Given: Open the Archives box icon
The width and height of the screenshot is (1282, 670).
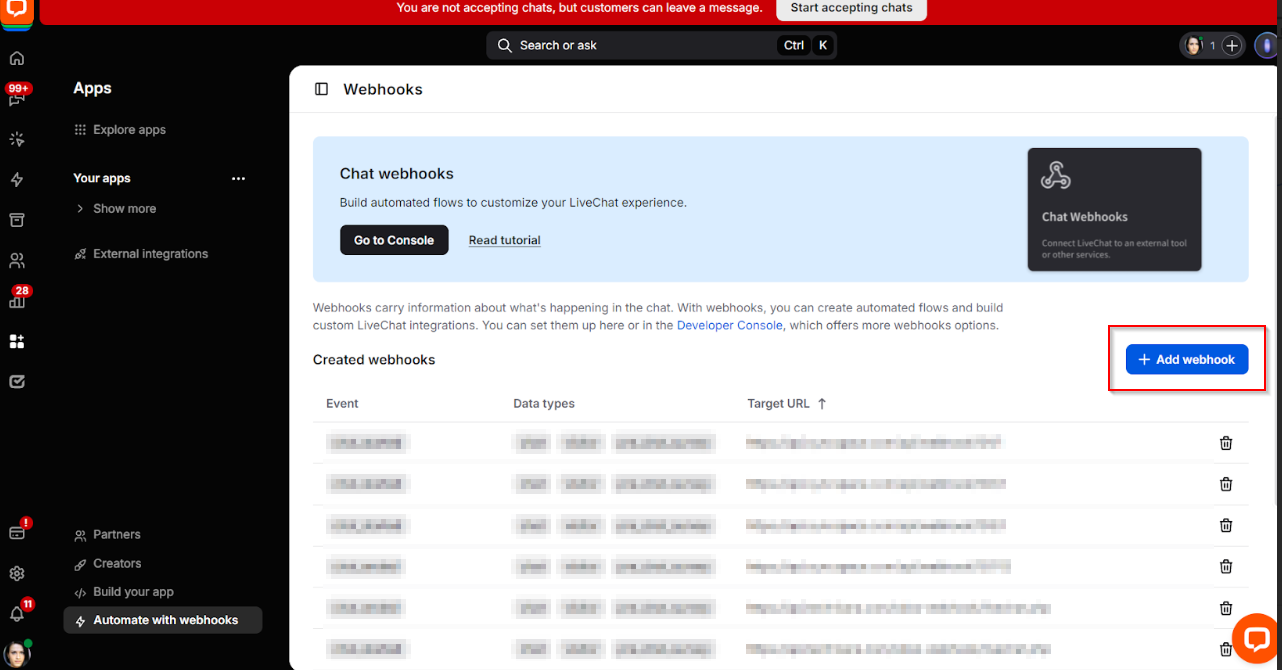Looking at the screenshot, I should coord(17,220).
